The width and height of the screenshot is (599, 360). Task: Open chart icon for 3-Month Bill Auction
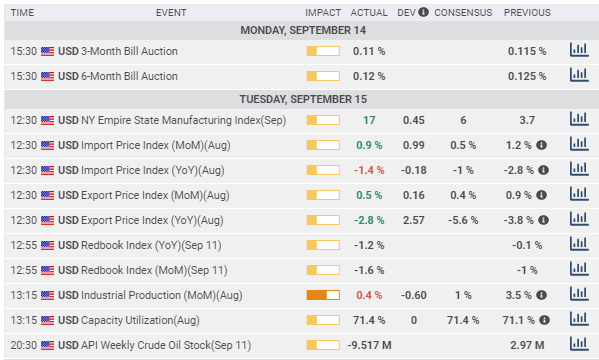pos(579,50)
